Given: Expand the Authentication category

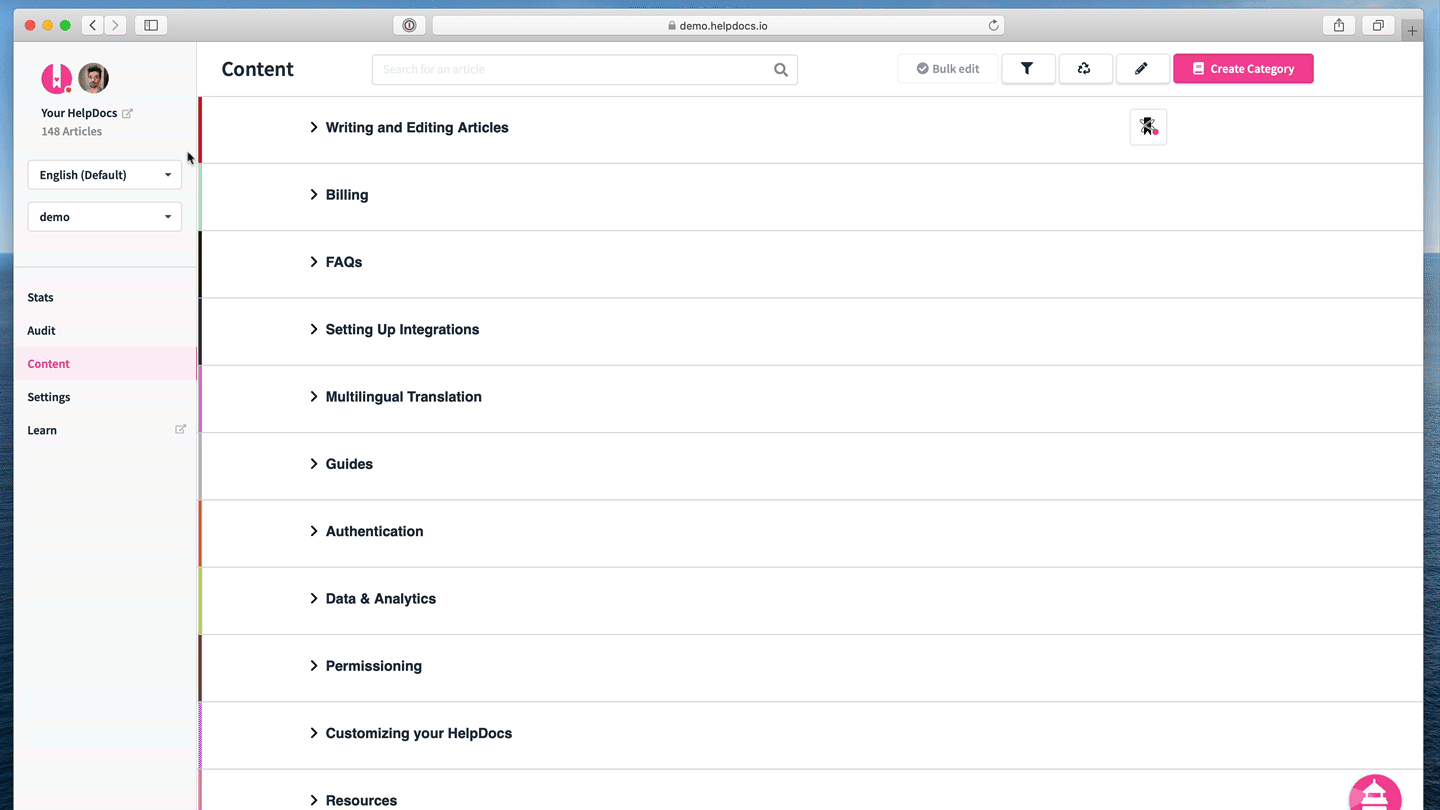Looking at the screenshot, I should click(x=314, y=531).
